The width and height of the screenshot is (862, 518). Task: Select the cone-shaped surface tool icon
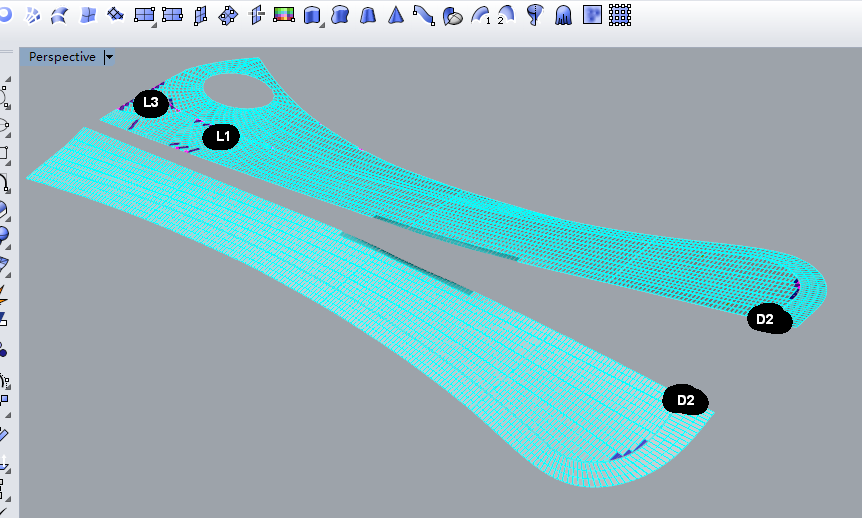click(x=397, y=15)
